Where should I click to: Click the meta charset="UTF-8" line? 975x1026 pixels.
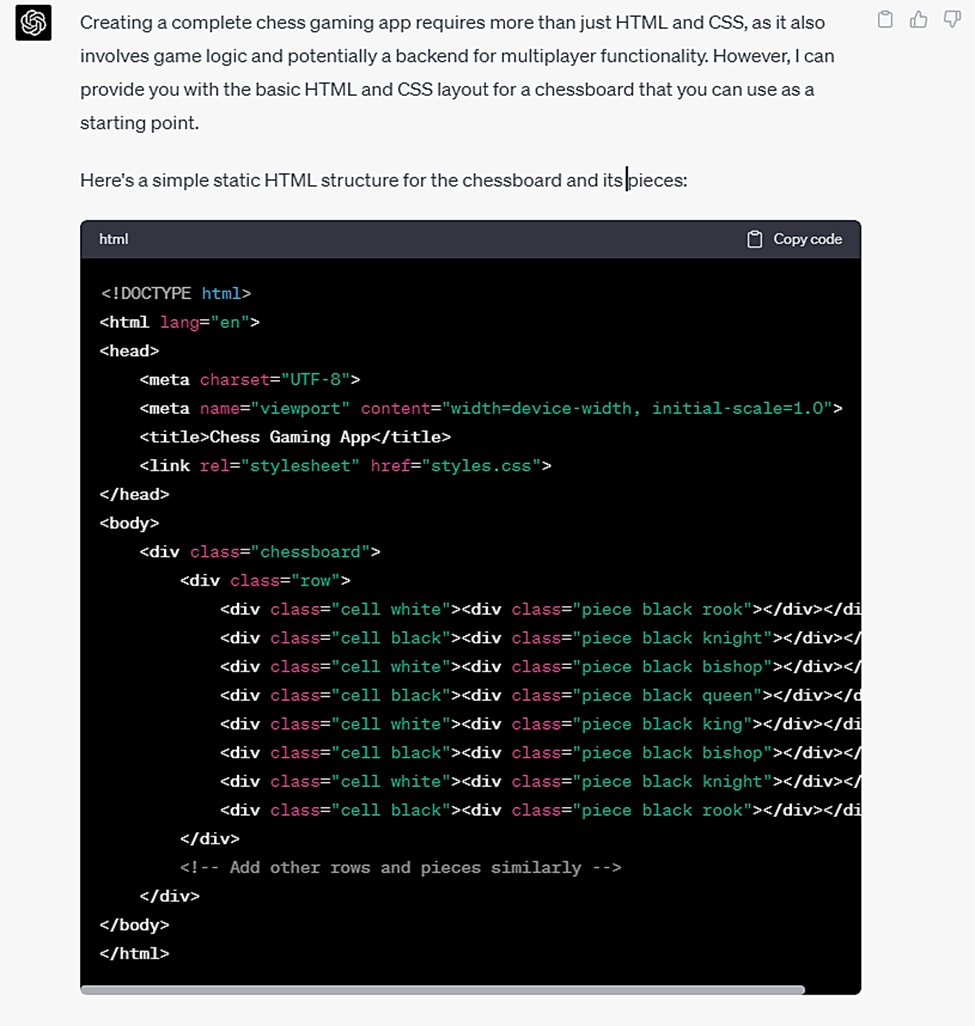coord(250,380)
